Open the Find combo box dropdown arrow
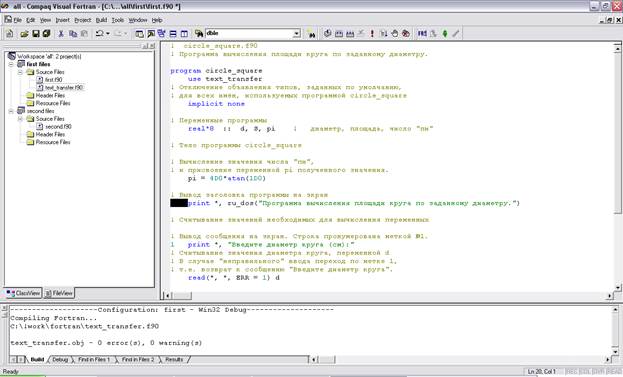623x377 pixels. click(297, 34)
